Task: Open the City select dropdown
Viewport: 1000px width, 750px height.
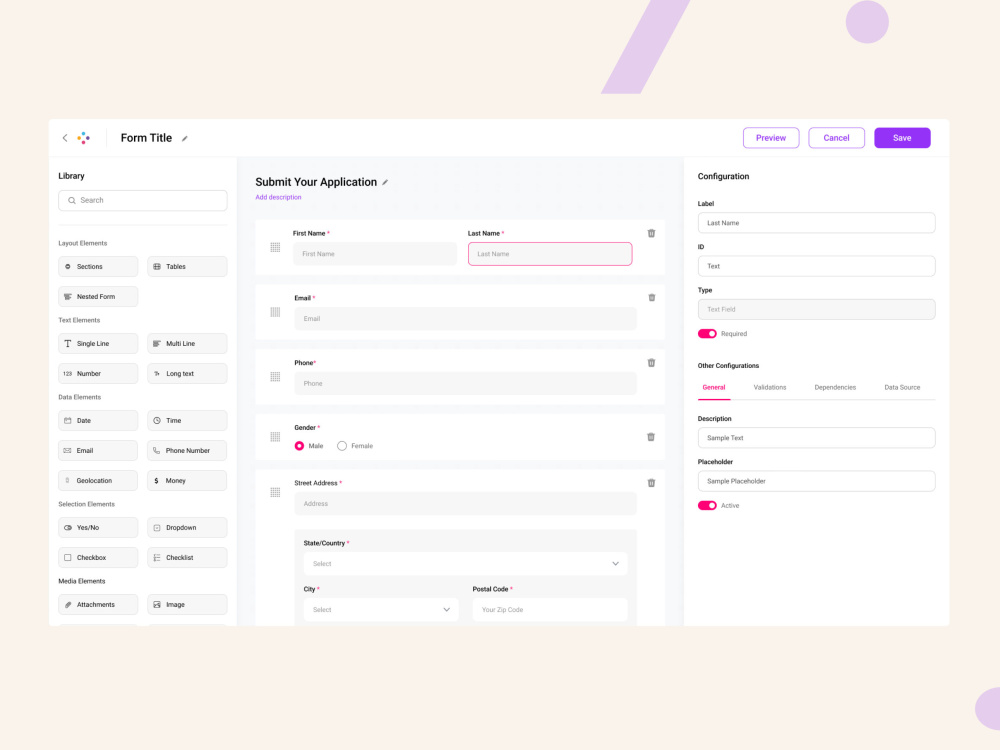Action: click(381, 610)
